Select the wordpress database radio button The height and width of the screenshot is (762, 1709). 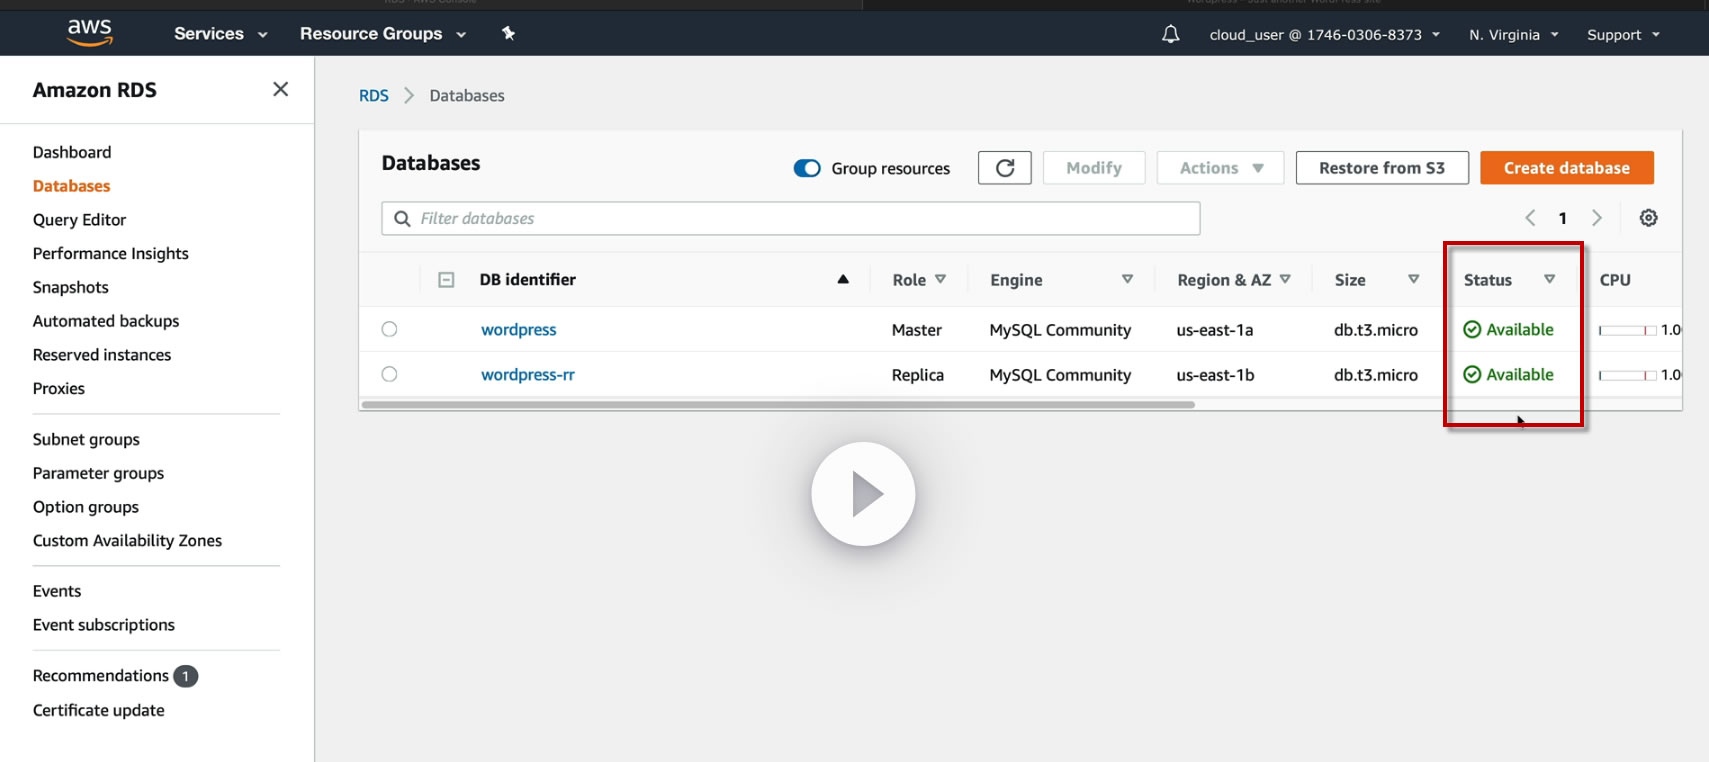click(389, 329)
